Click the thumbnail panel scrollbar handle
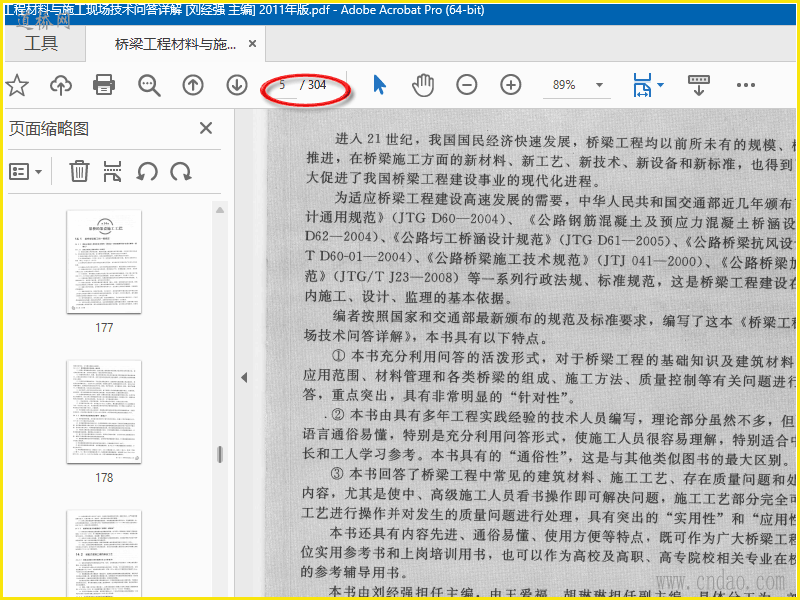 [220, 454]
